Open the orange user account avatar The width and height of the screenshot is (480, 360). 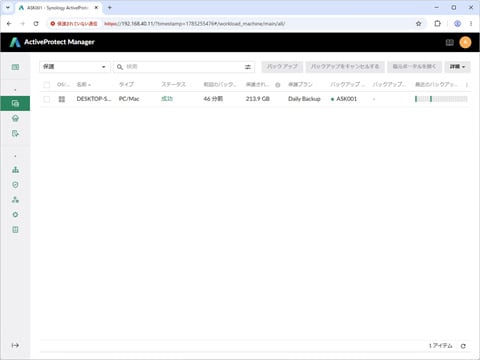pyautogui.click(x=465, y=42)
